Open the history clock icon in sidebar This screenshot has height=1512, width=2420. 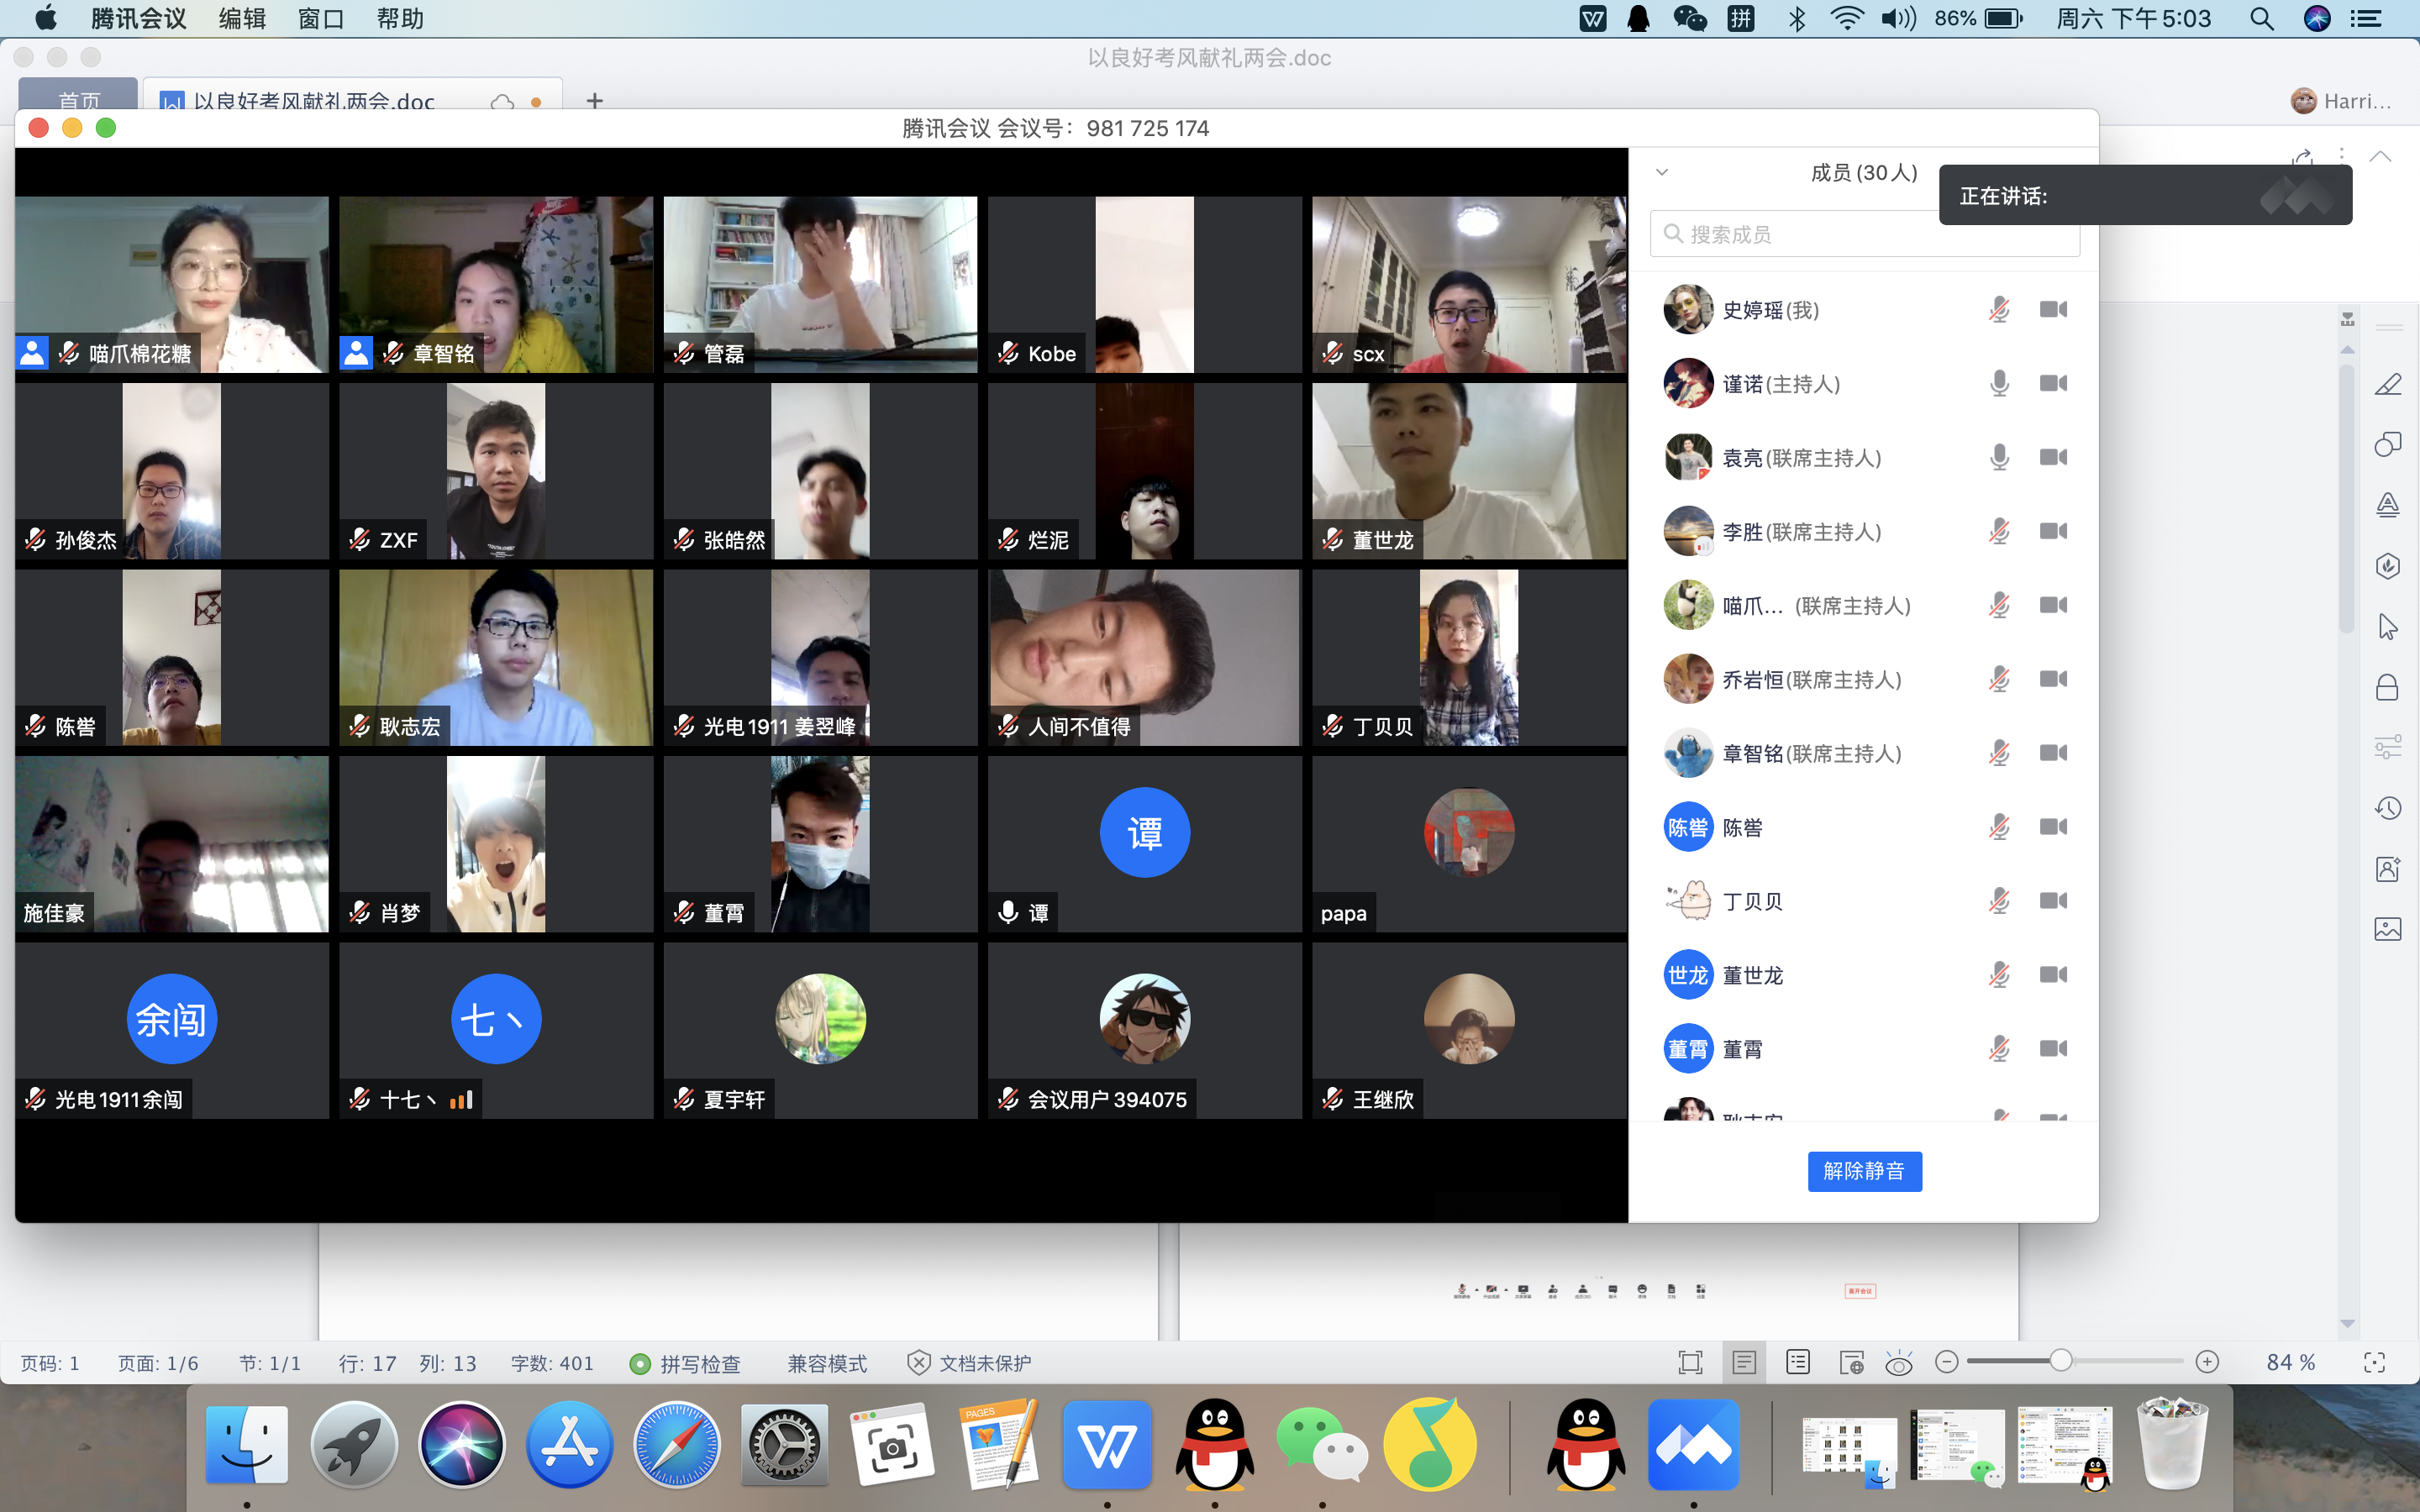coord(2387,808)
